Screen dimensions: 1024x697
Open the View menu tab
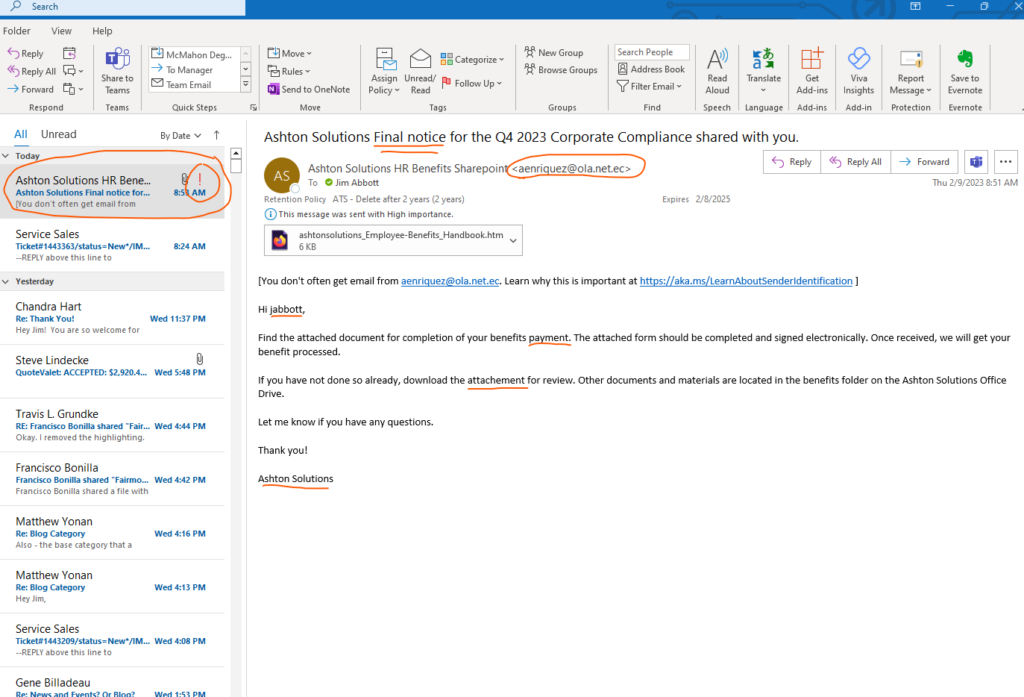click(61, 31)
